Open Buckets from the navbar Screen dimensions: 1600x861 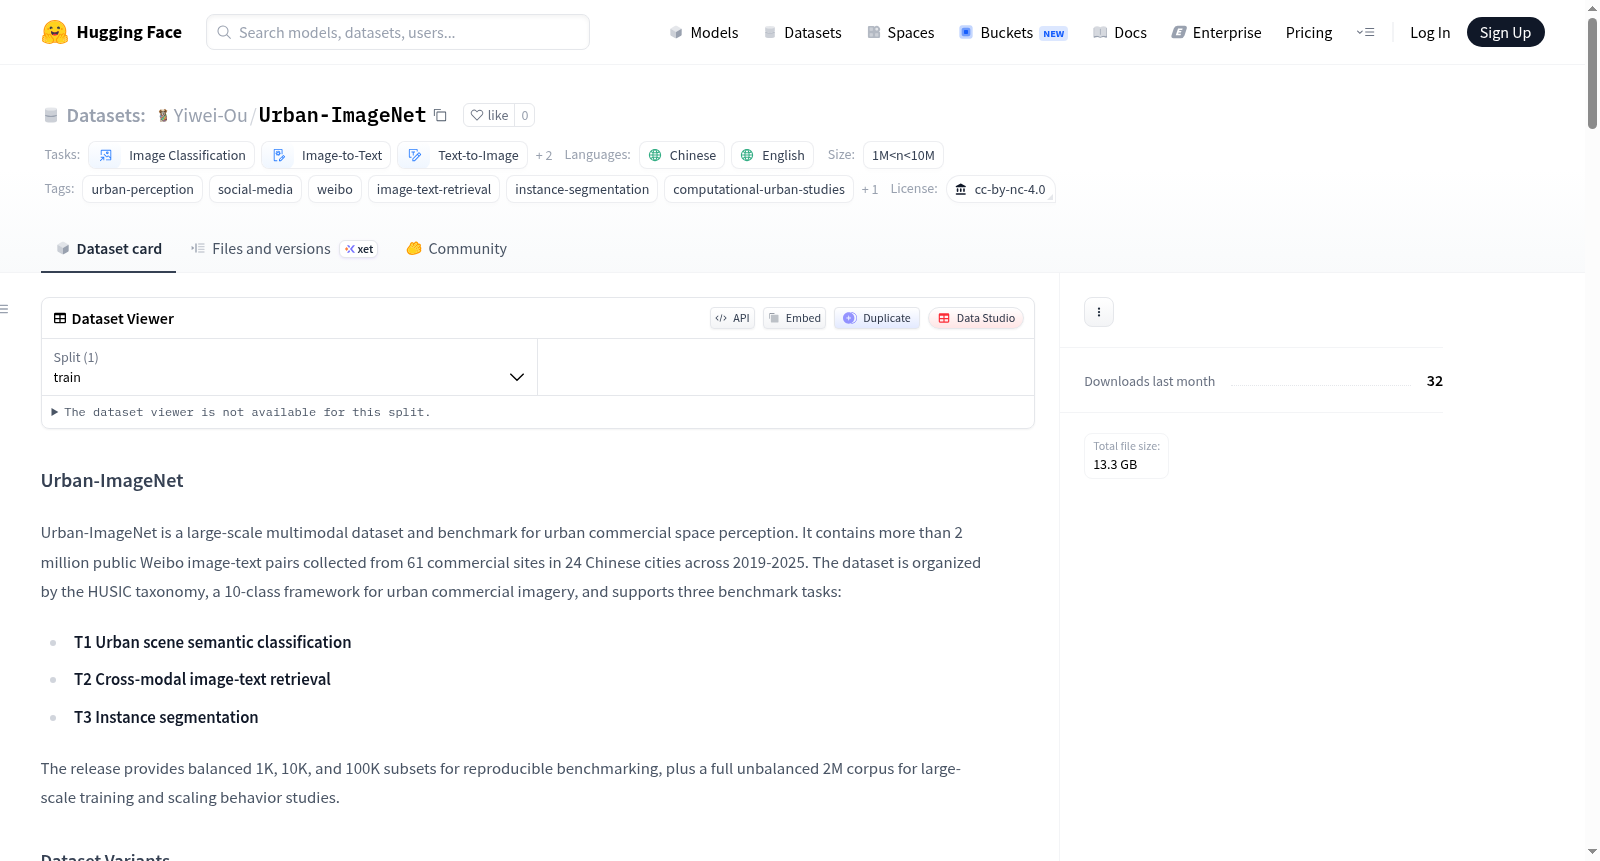(1012, 32)
